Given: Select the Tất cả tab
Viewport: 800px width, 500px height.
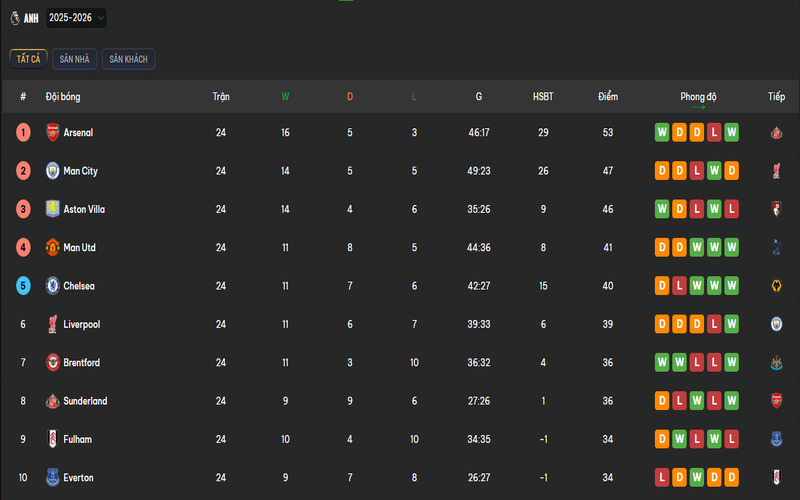Looking at the screenshot, I should coord(28,60).
